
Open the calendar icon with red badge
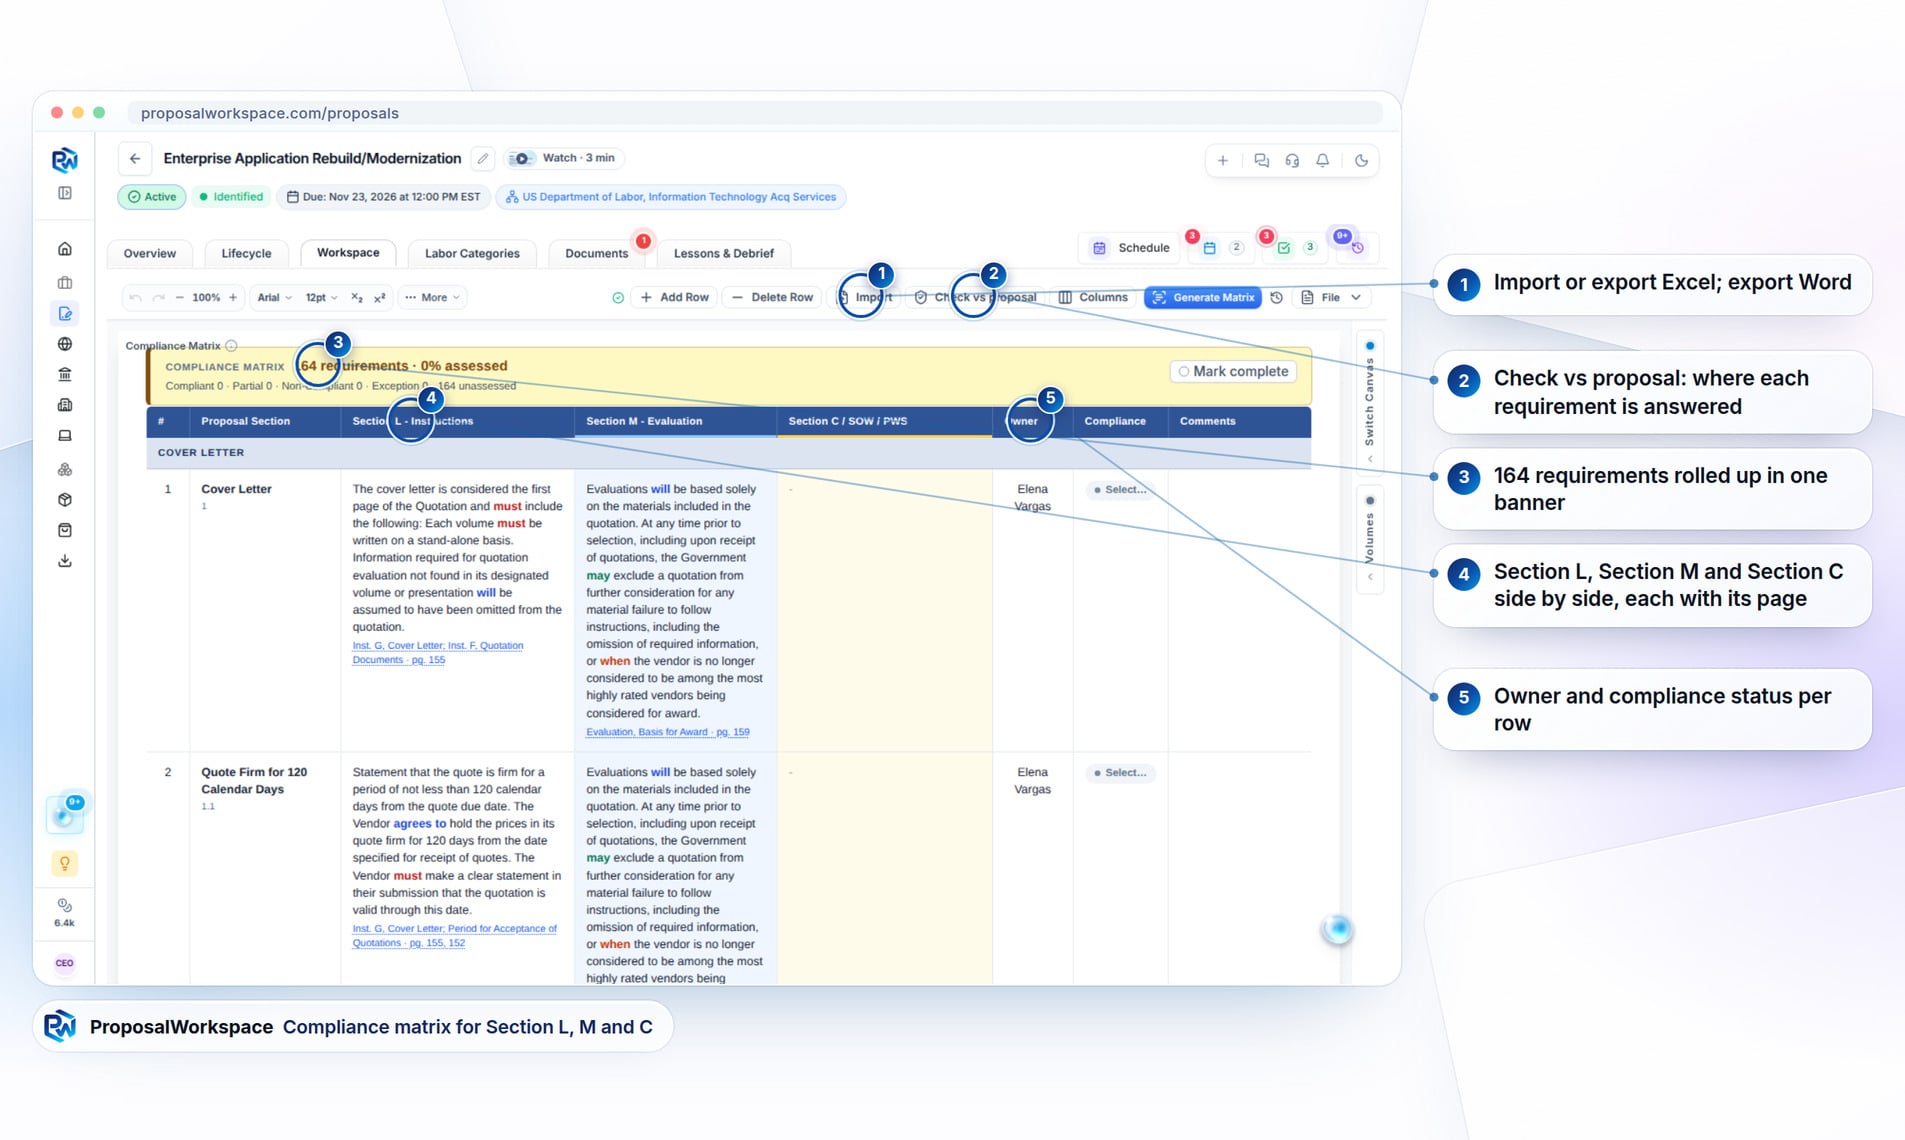click(x=1209, y=247)
